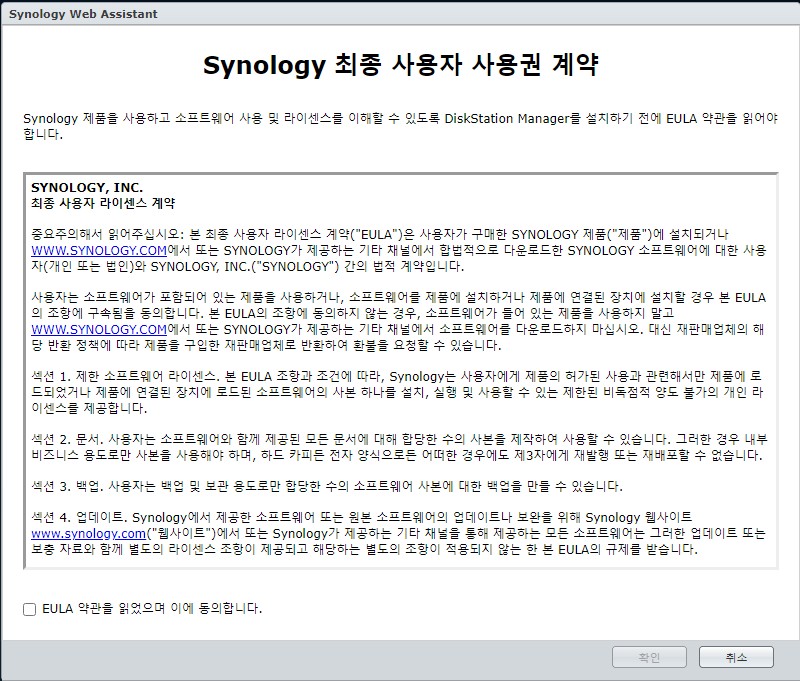Click the 'Synology 최종 사용자 사용권 계약' heading
Image resolution: width=800 pixels, height=681 pixels.
[401, 65]
